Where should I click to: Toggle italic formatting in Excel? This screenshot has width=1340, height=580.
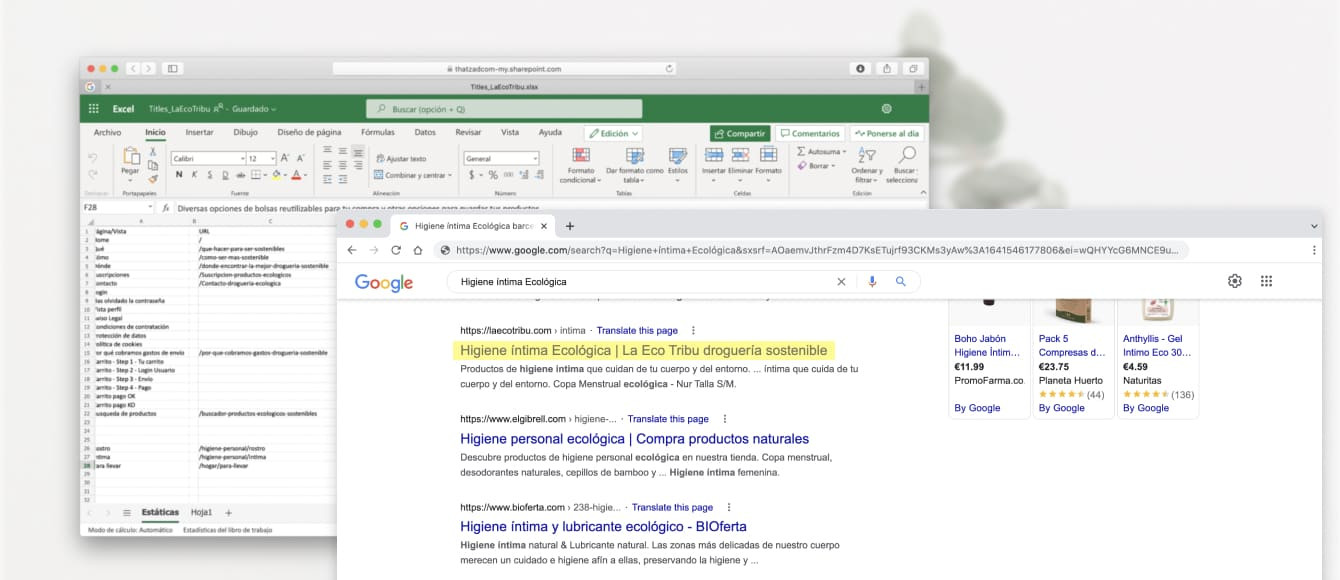tap(195, 175)
